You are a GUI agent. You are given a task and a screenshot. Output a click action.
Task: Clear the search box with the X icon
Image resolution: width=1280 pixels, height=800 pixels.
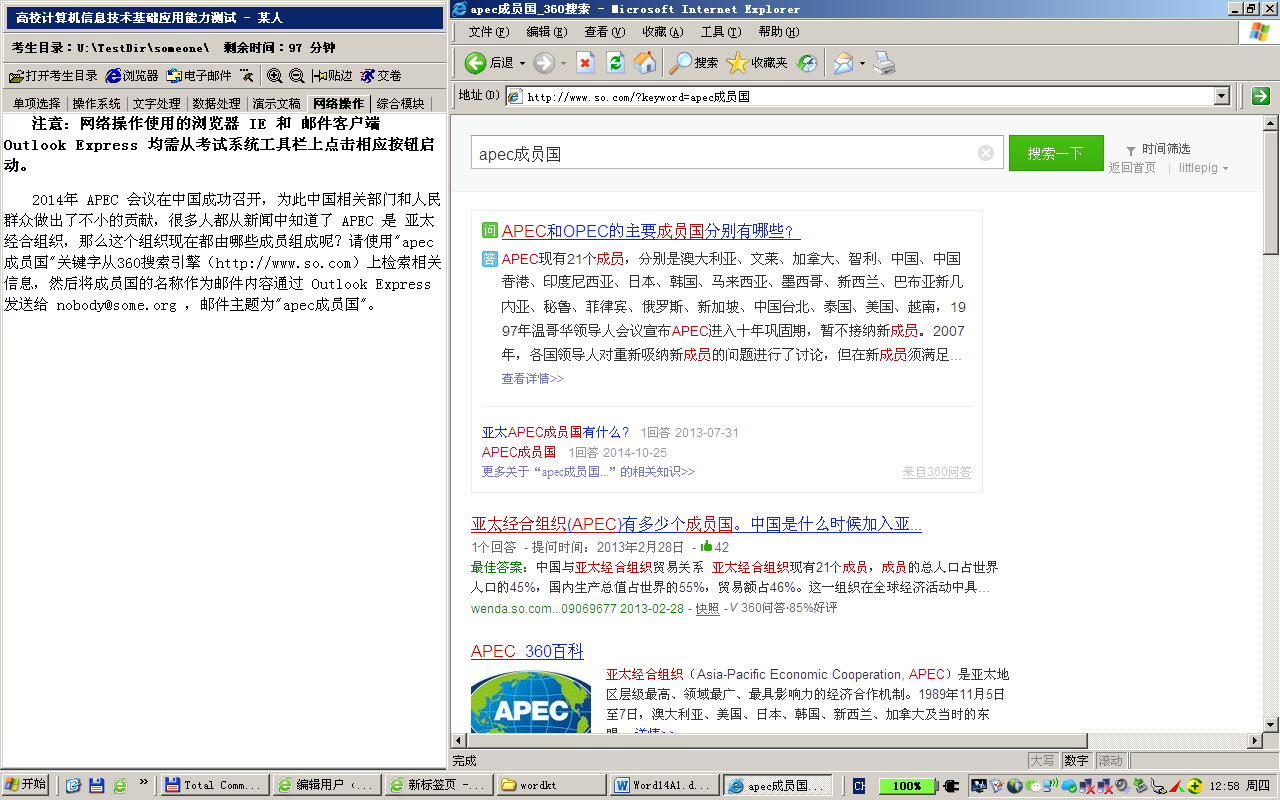tap(986, 153)
